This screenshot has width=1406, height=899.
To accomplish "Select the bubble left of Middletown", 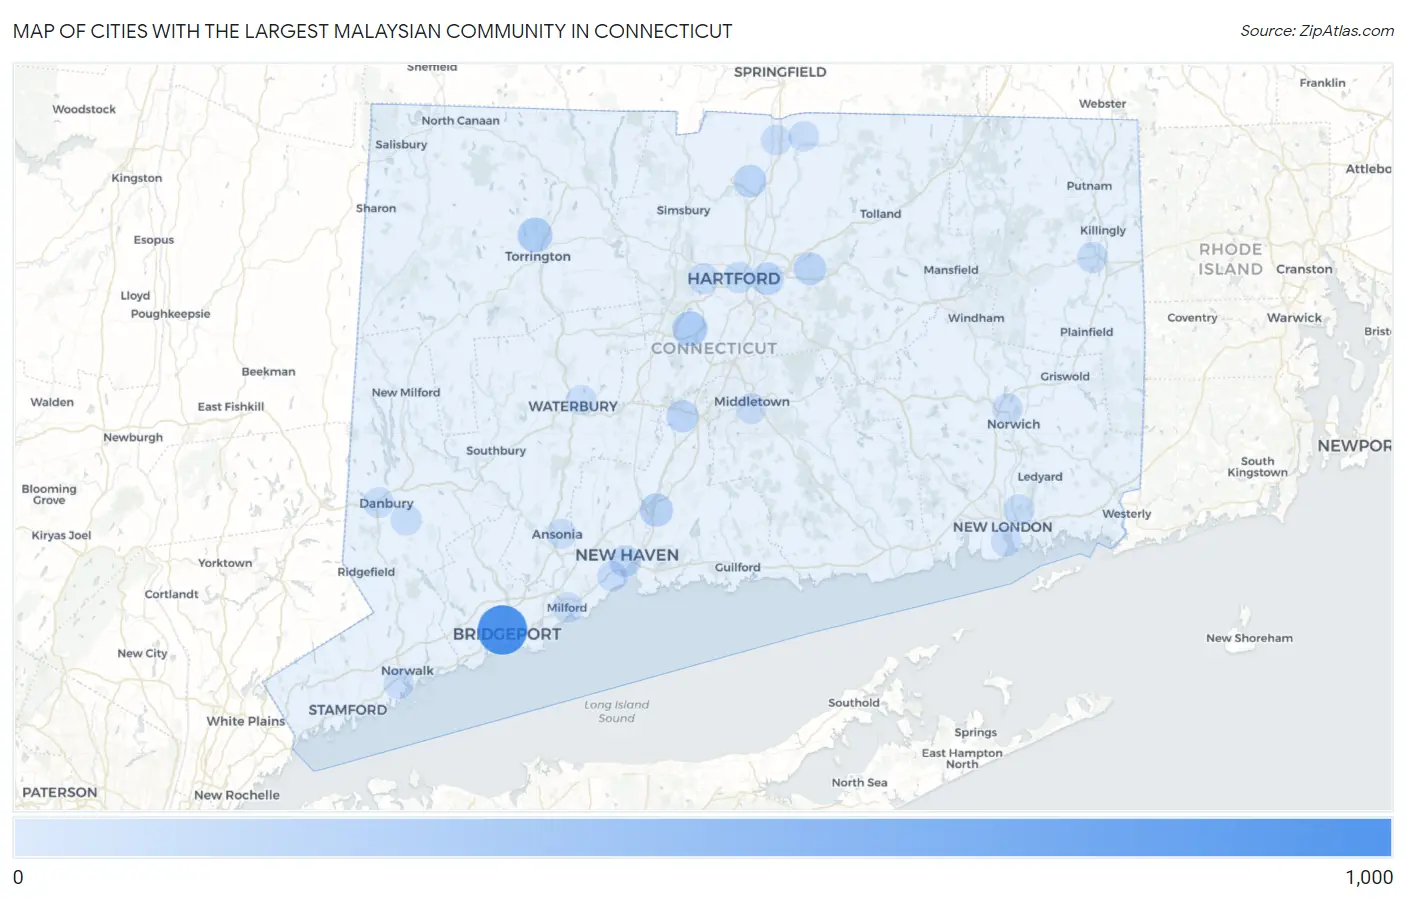I will click(x=682, y=415).
